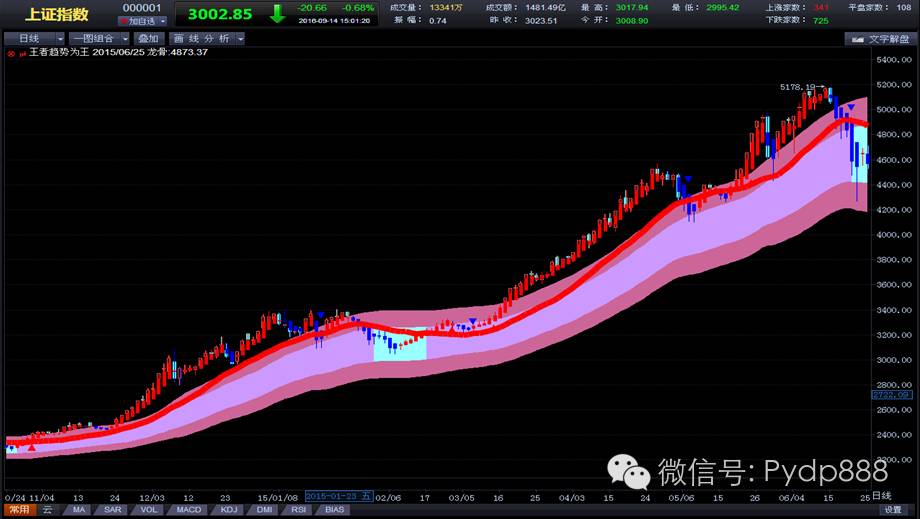Viewport: 920px width, 519px height.
Task: Click the 5400.00 price axis label
Action: pos(894,60)
